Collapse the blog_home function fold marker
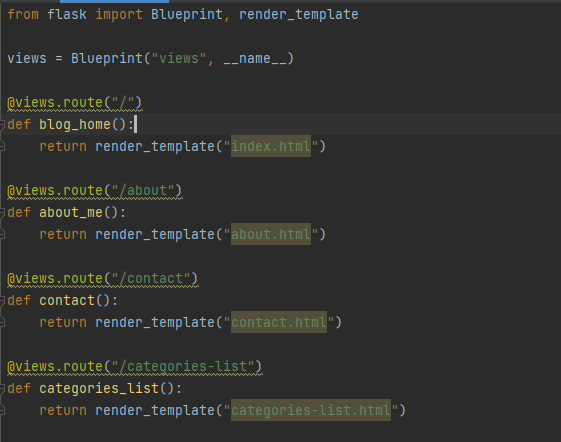561x442 pixels. 2,125
